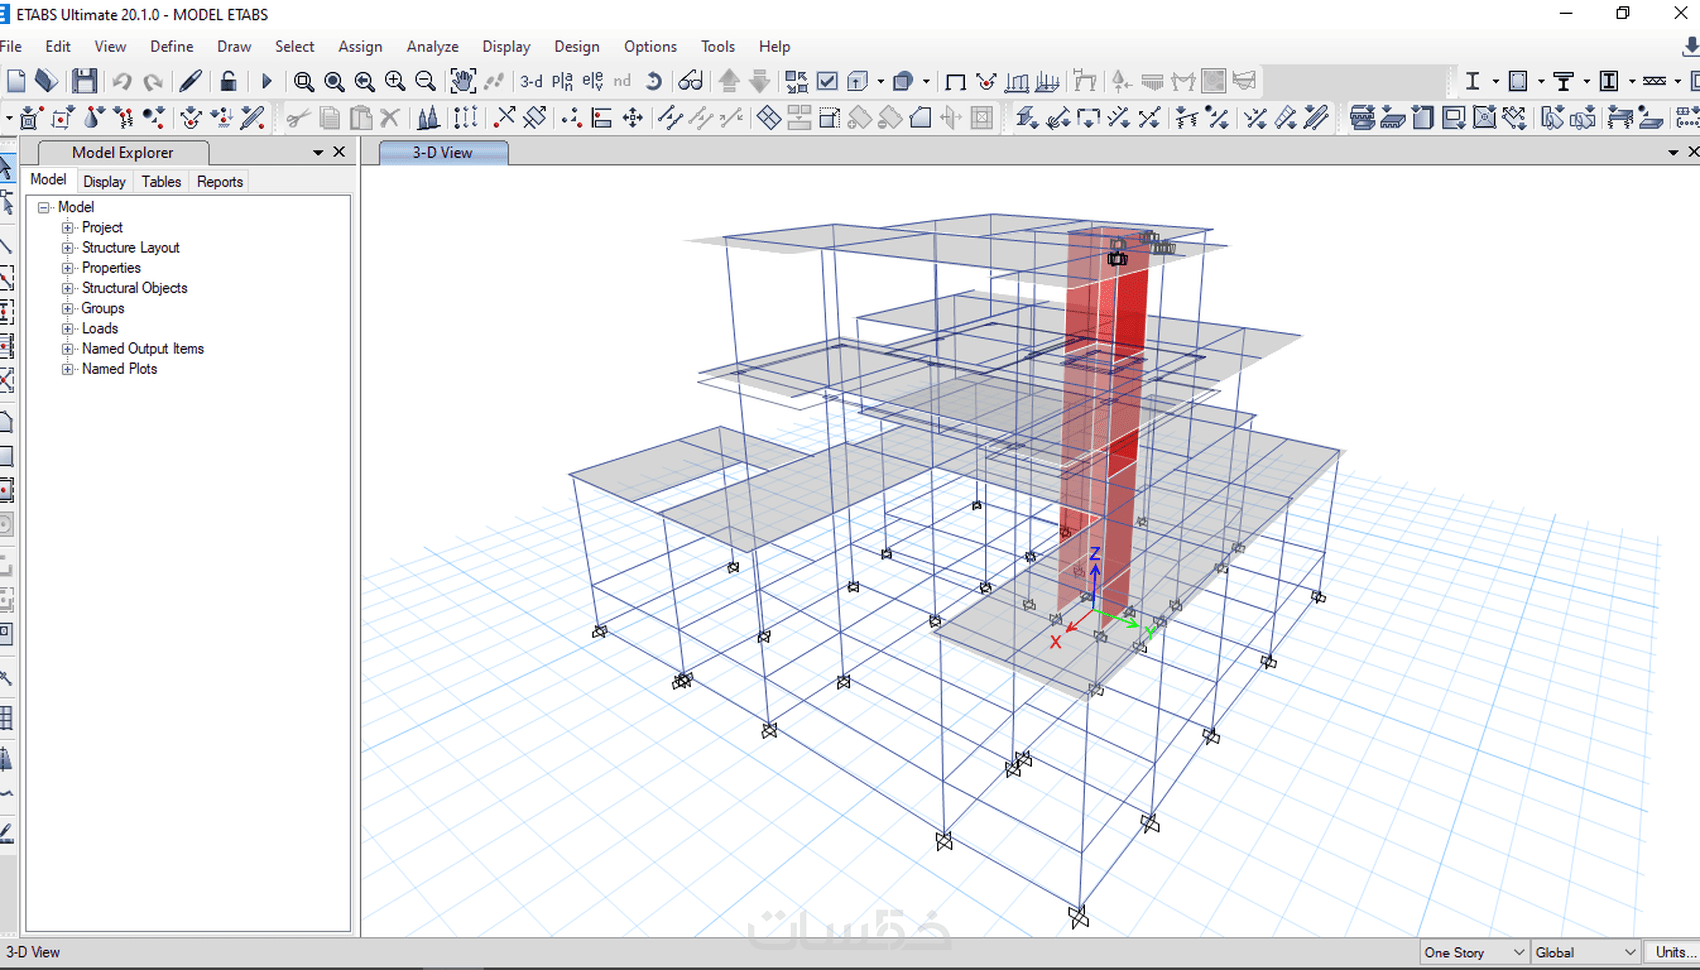Image resolution: width=1700 pixels, height=970 pixels.
Task: Open the Model Explorer panel options arrow
Action: [x=318, y=152]
